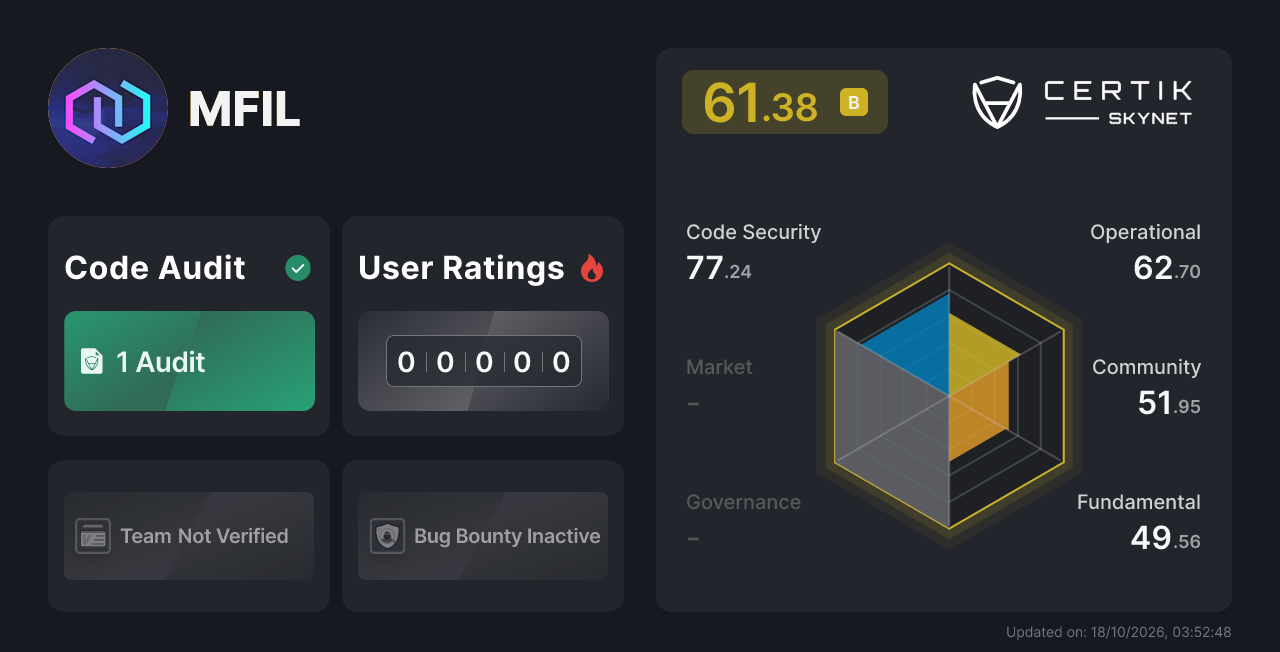Image resolution: width=1280 pixels, height=652 pixels.
Task: Click the green Code Audit checkmark icon
Action: coord(298,268)
